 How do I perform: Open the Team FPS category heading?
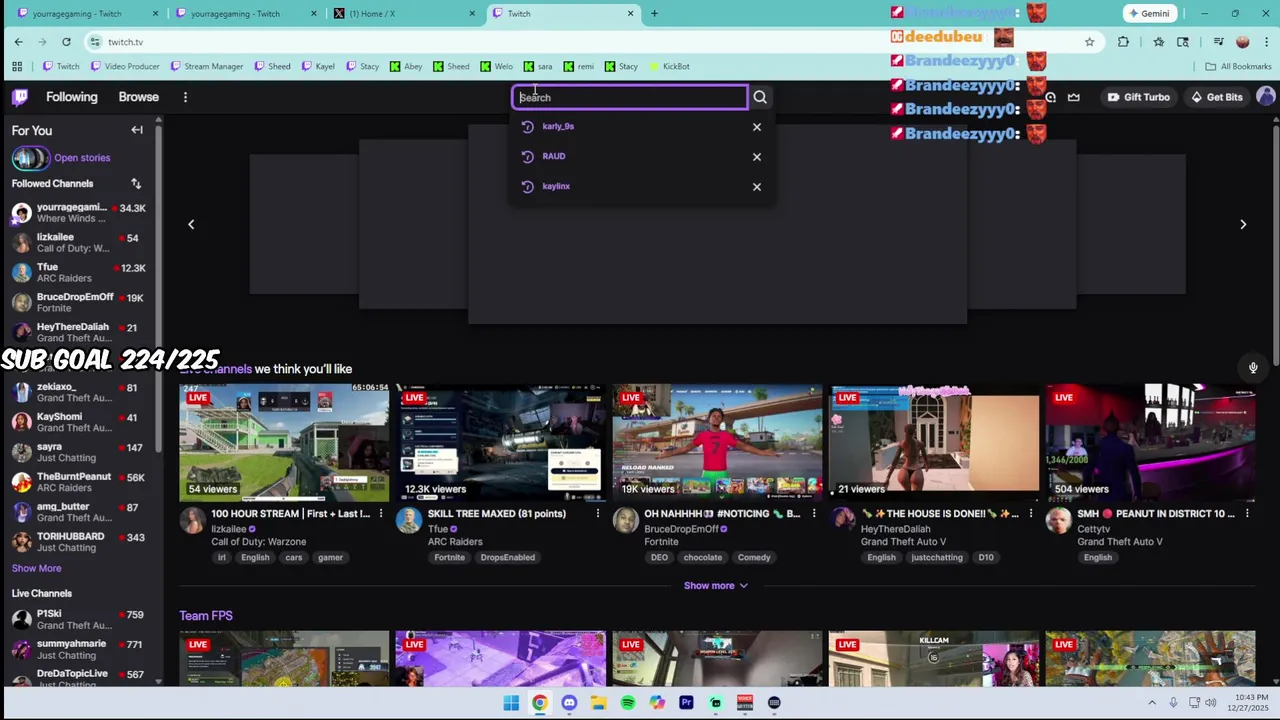pyautogui.click(x=206, y=616)
